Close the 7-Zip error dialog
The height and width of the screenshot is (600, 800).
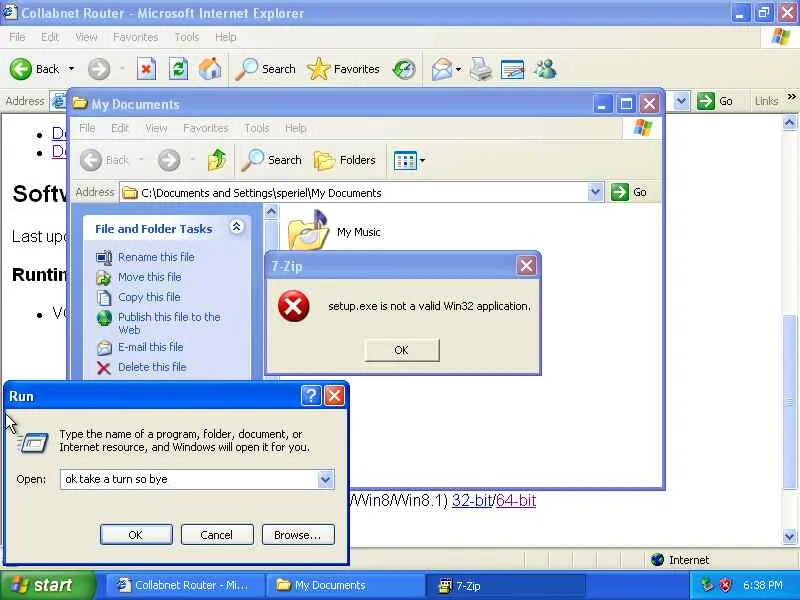527,265
